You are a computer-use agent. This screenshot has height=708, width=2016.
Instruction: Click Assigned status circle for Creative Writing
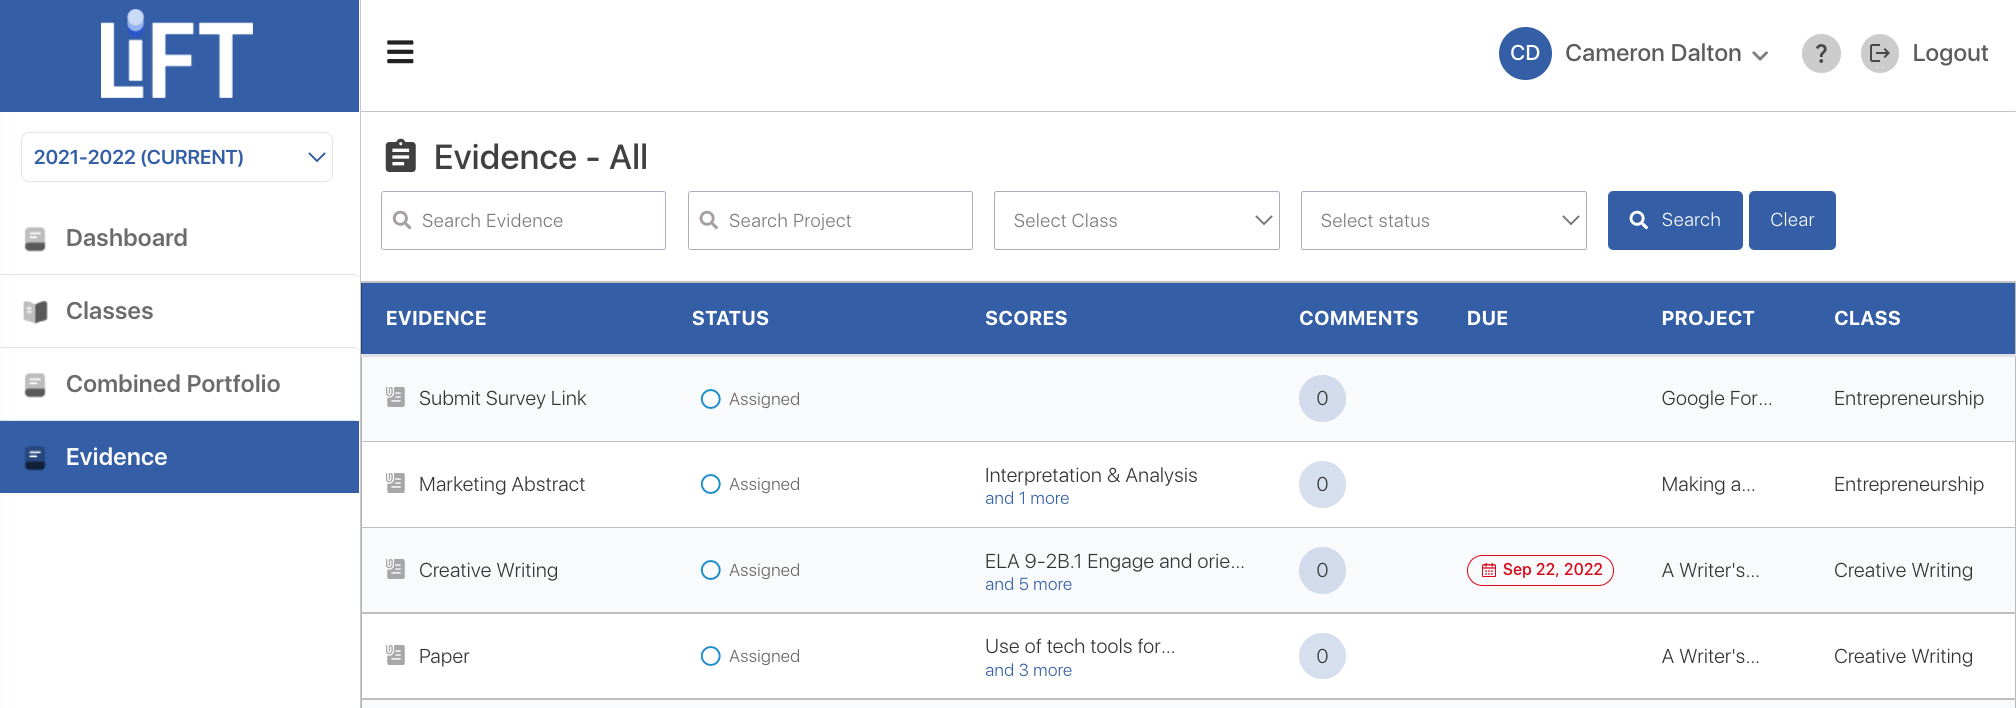coord(710,570)
